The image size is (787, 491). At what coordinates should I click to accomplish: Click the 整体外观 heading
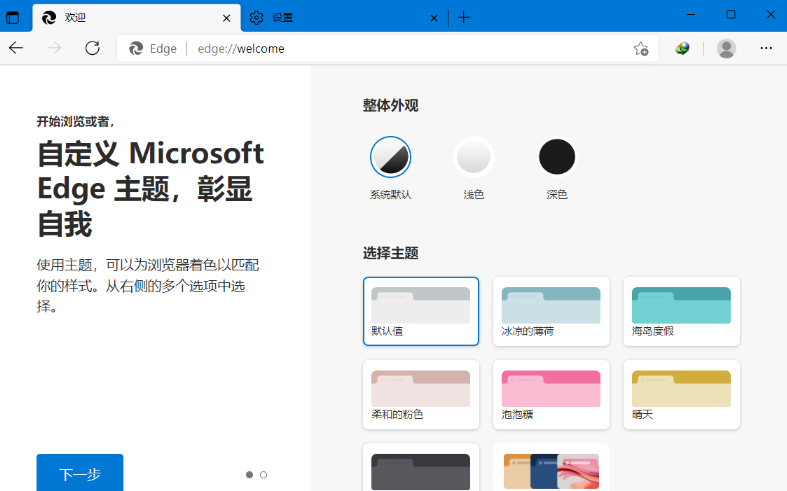click(x=390, y=105)
